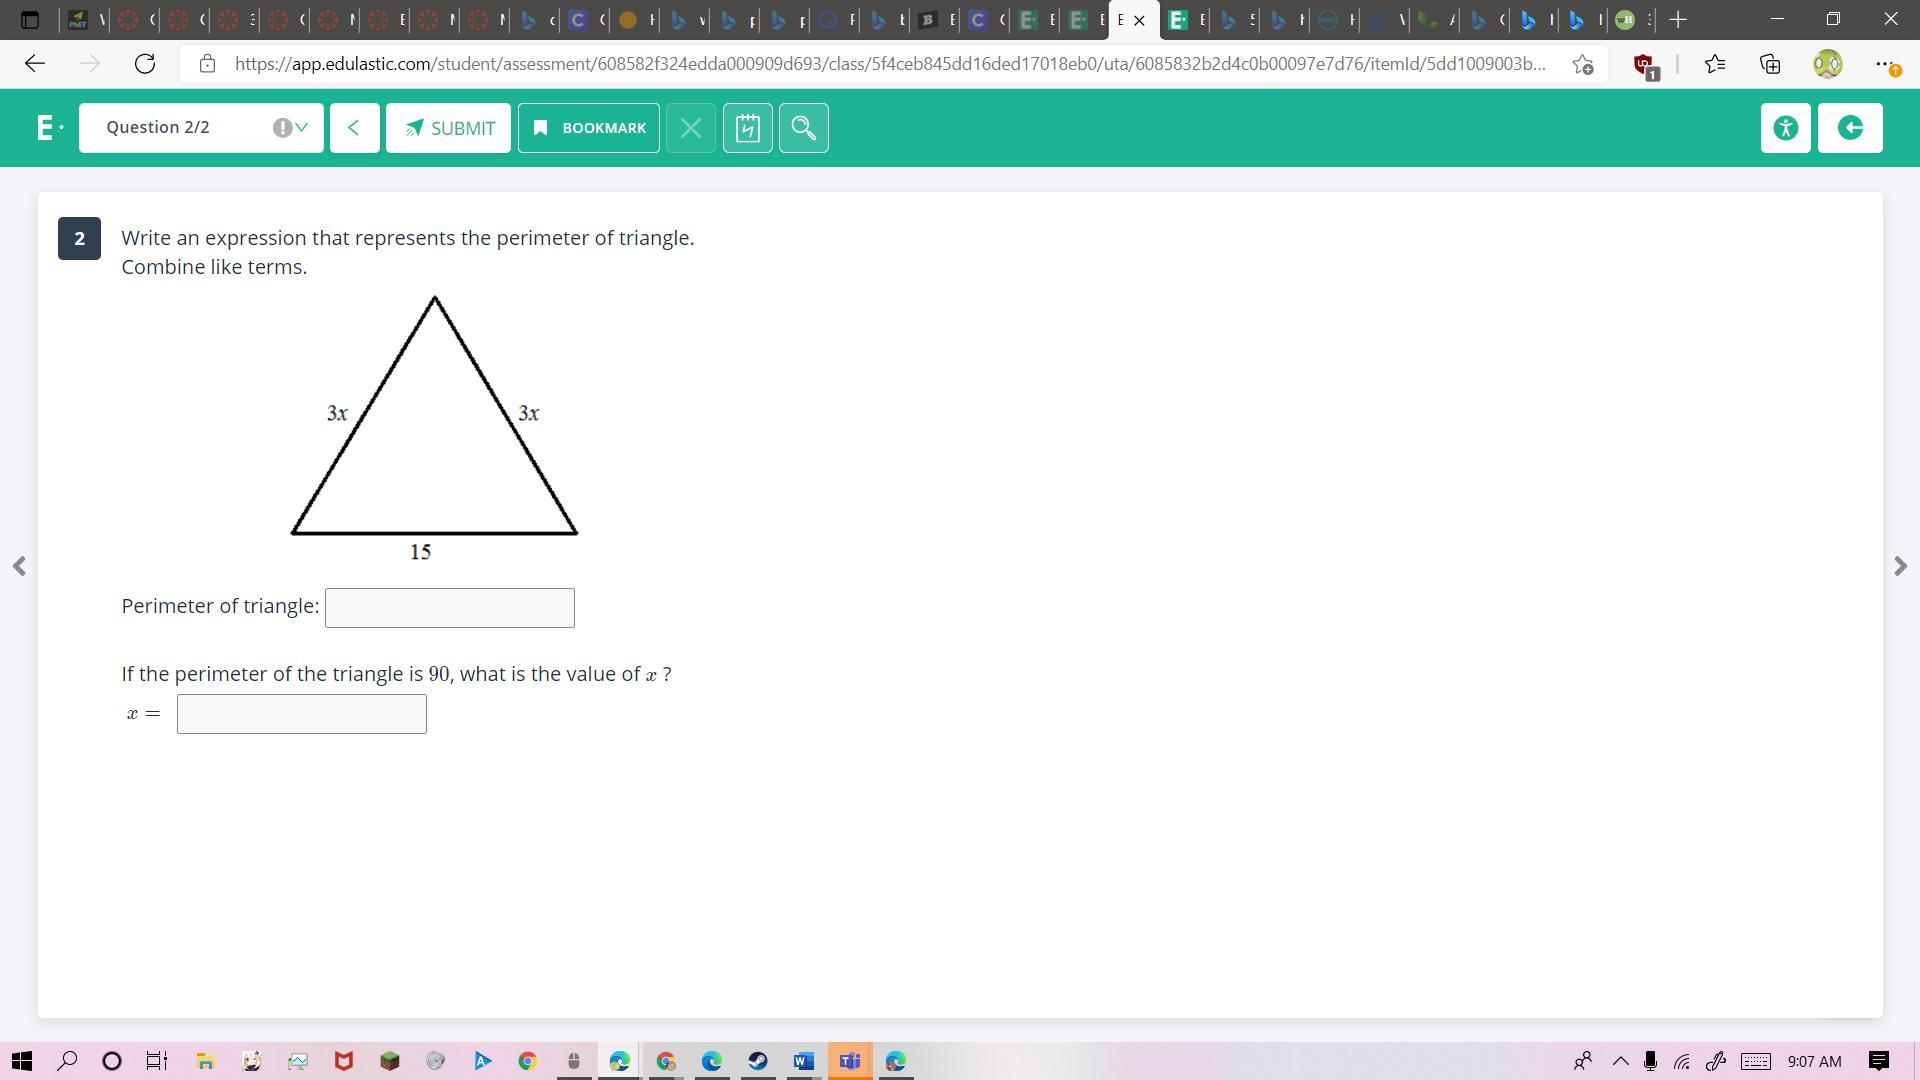Click left-side previous page chevron
Screen dimensions: 1920x1080
[x=19, y=566]
